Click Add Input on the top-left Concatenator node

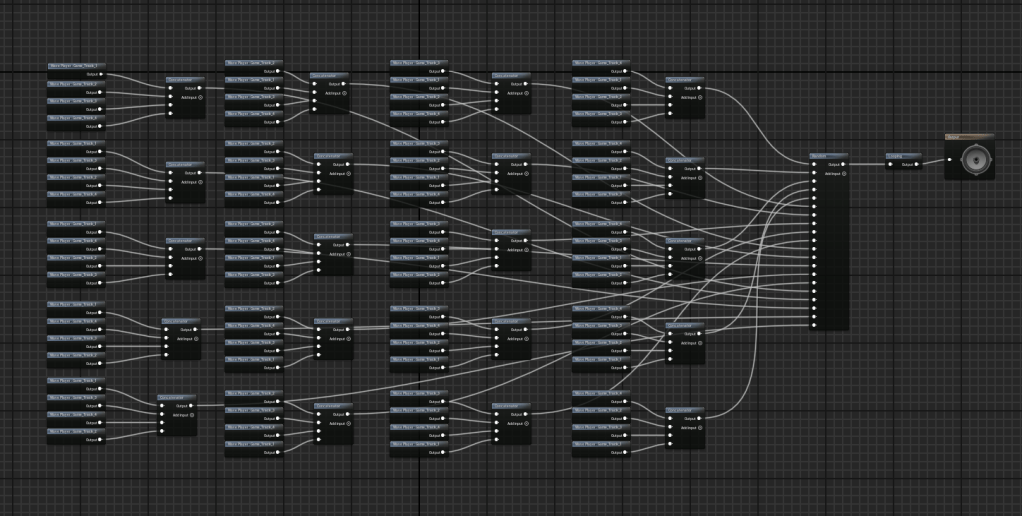[x=199, y=97]
